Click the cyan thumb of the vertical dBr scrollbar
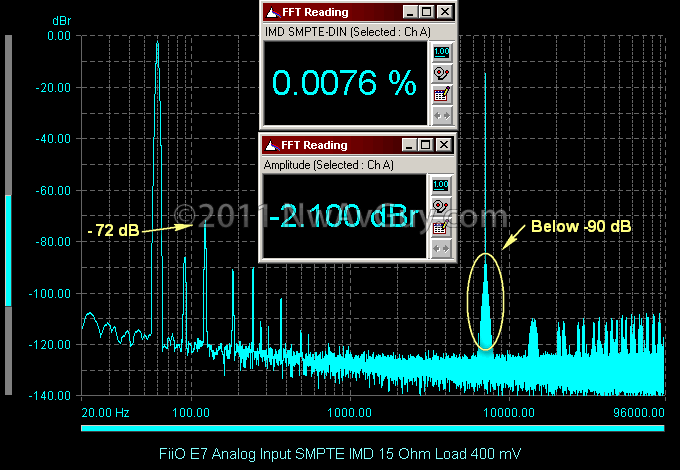Screen dimensions: 680x470 coord(8,251)
